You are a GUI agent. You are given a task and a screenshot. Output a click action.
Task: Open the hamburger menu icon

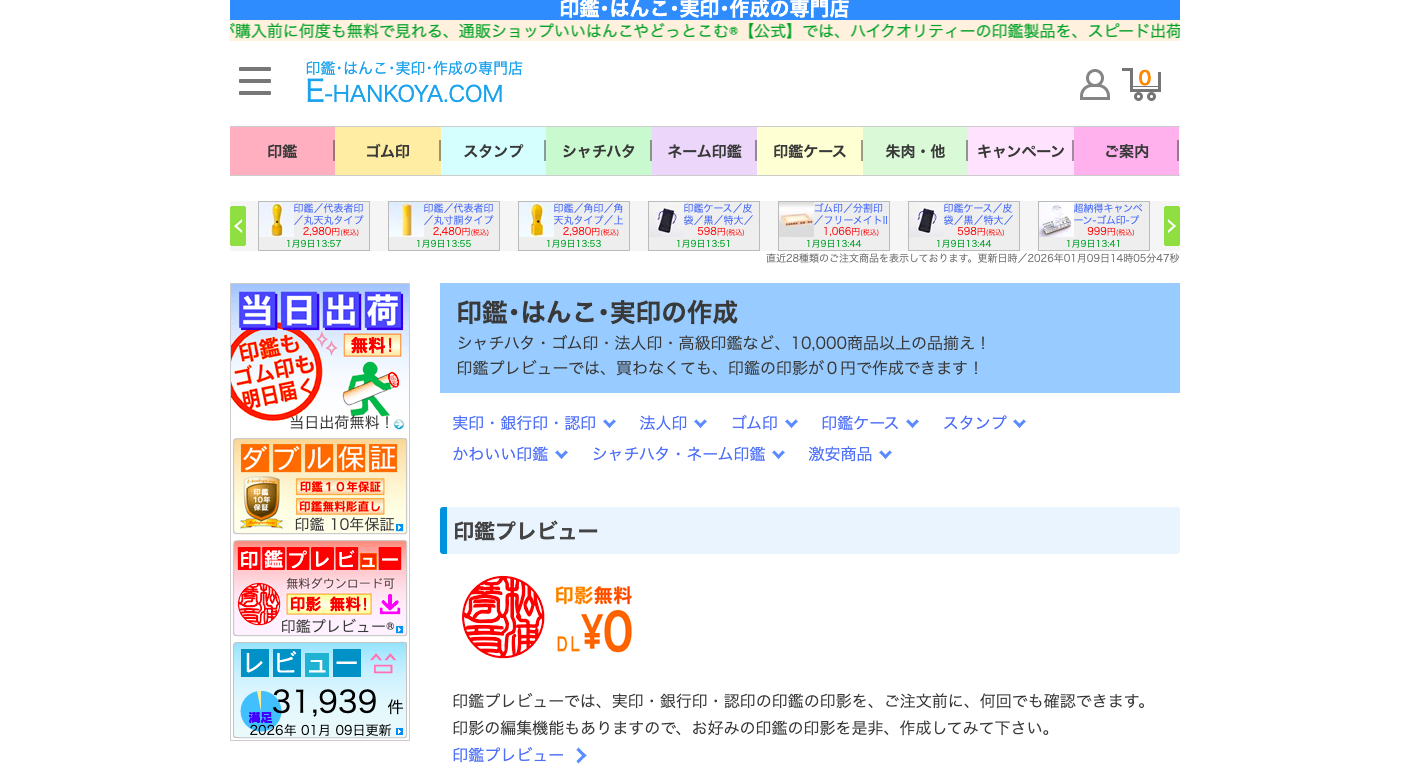(255, 81)
